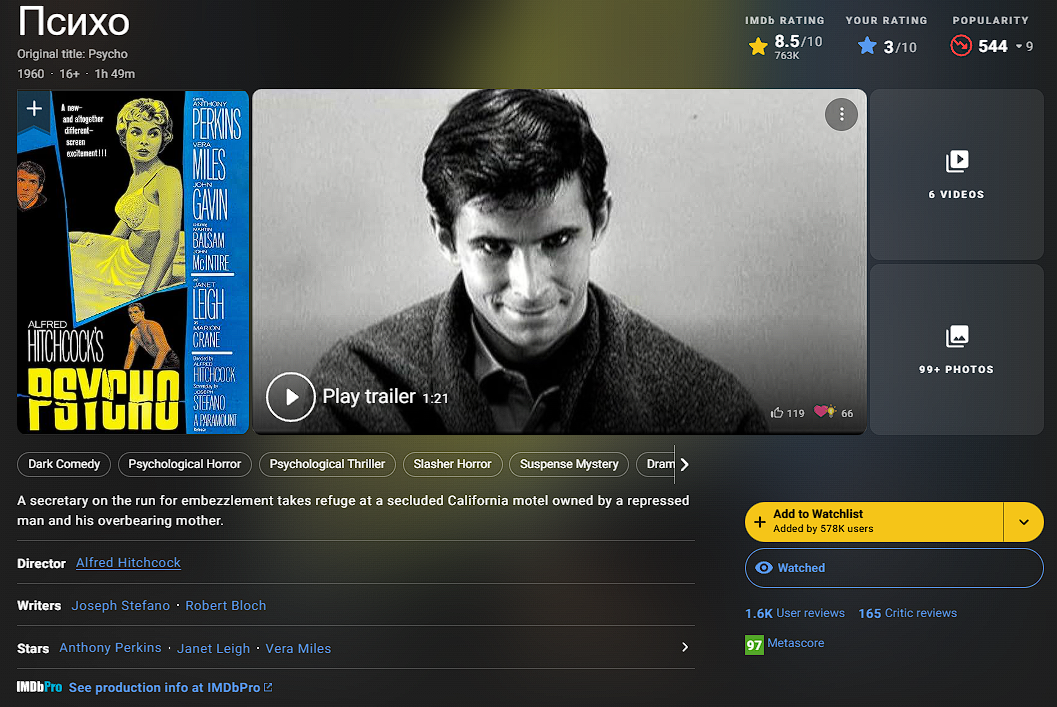Select the Psychological Thriller chip
Image resolution: width=1057 pixels, height=707 pixels.
click(327, 464)
